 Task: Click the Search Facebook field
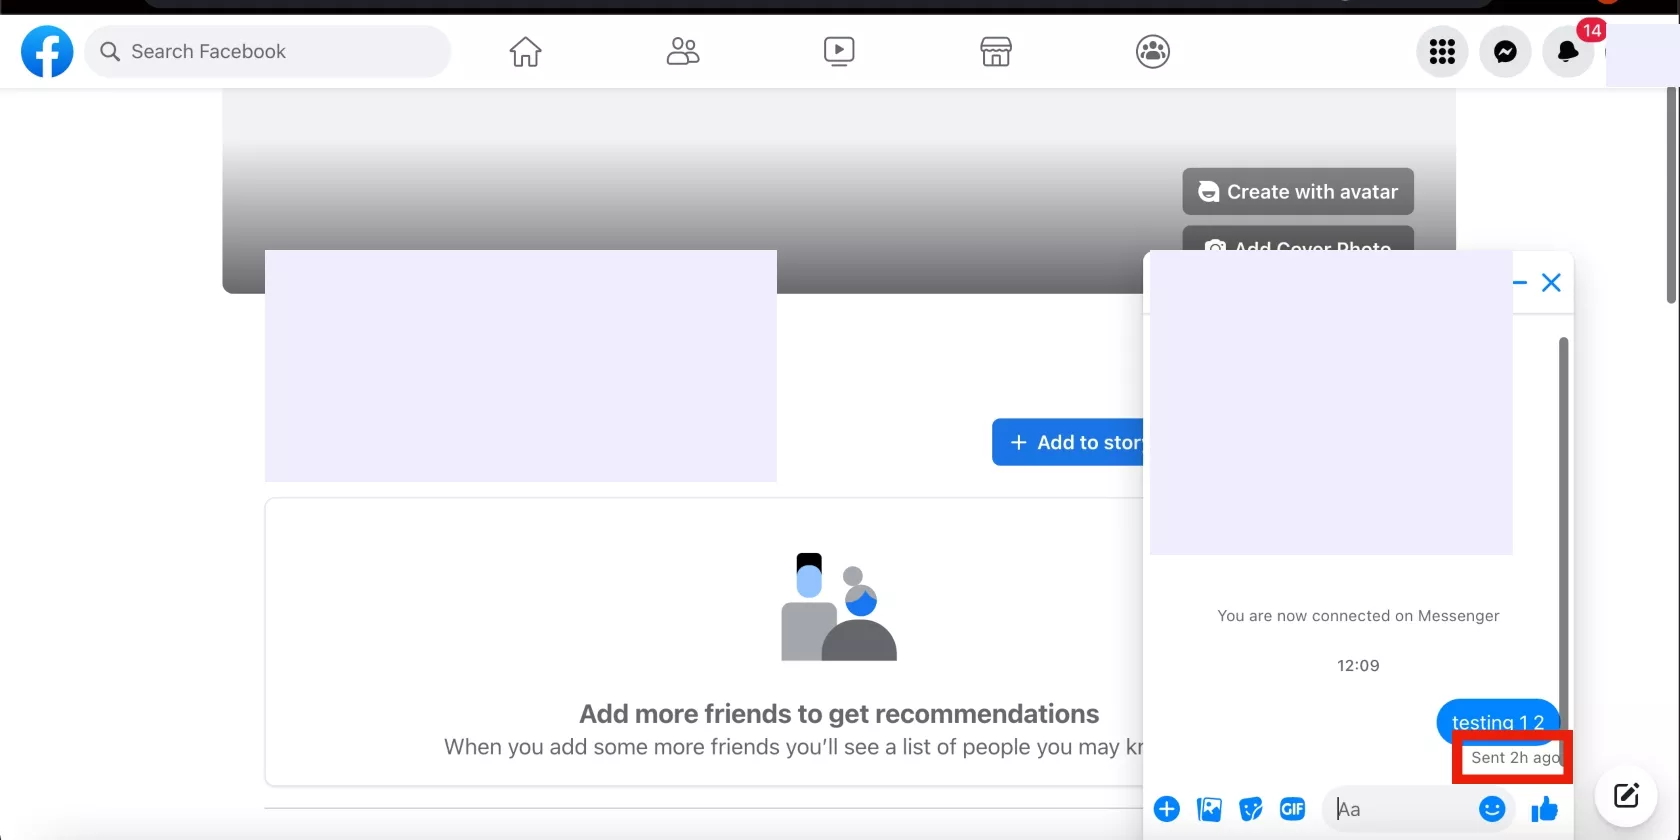click(x=268, y=51)
